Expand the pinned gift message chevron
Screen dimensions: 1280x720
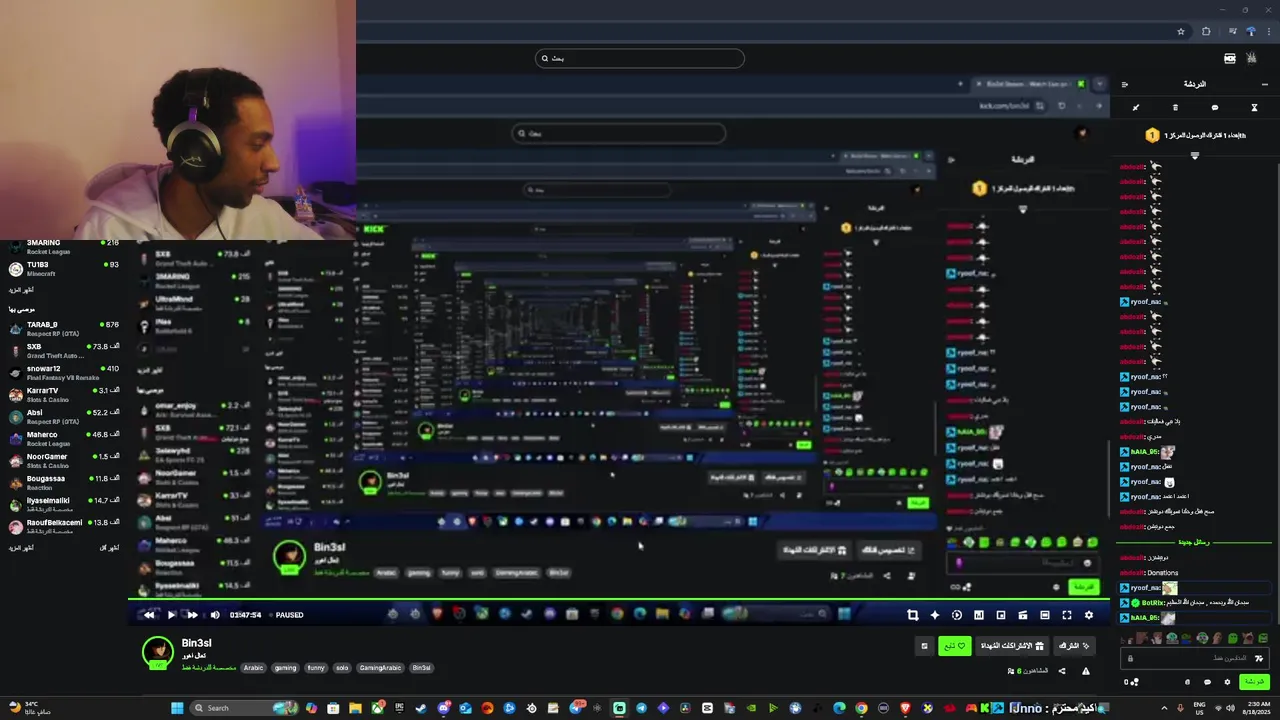(x=1195, y=156)
